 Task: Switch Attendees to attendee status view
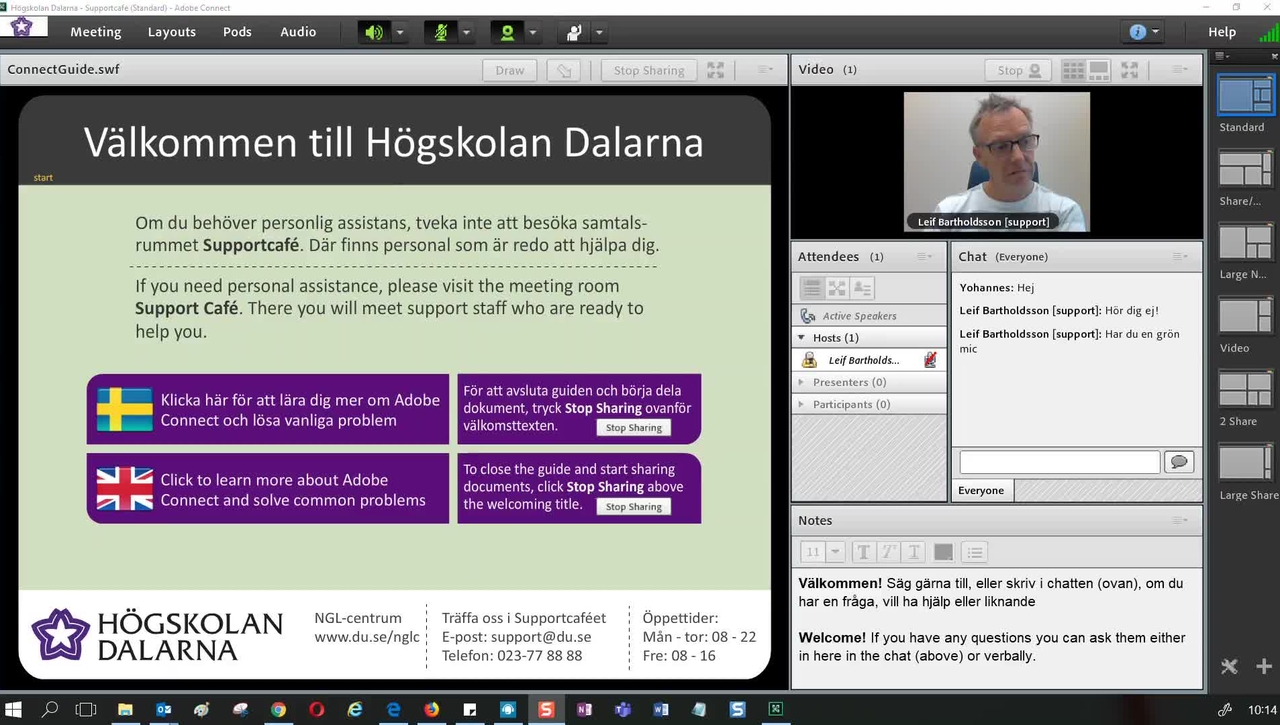(x=862, y=288)
